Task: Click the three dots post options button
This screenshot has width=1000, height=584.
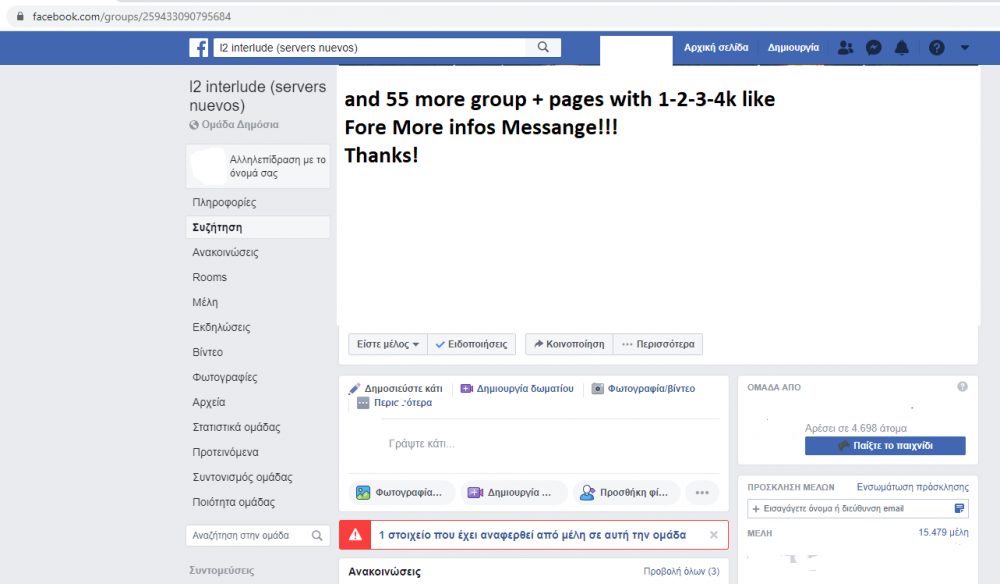Action: tap(702, 492)
